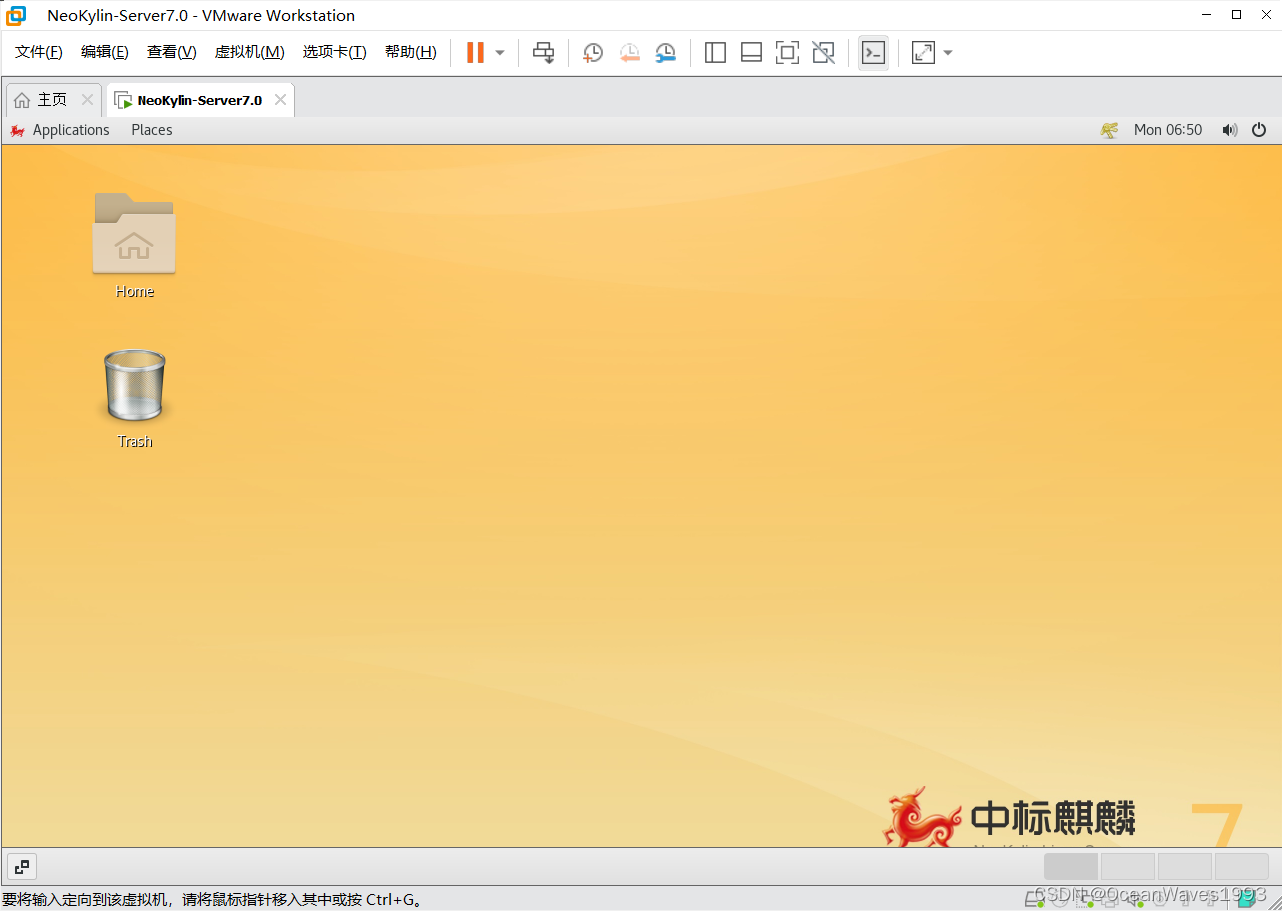Open the 选项卡(T) menu
1282x911 pixels.
click(335, 52)
